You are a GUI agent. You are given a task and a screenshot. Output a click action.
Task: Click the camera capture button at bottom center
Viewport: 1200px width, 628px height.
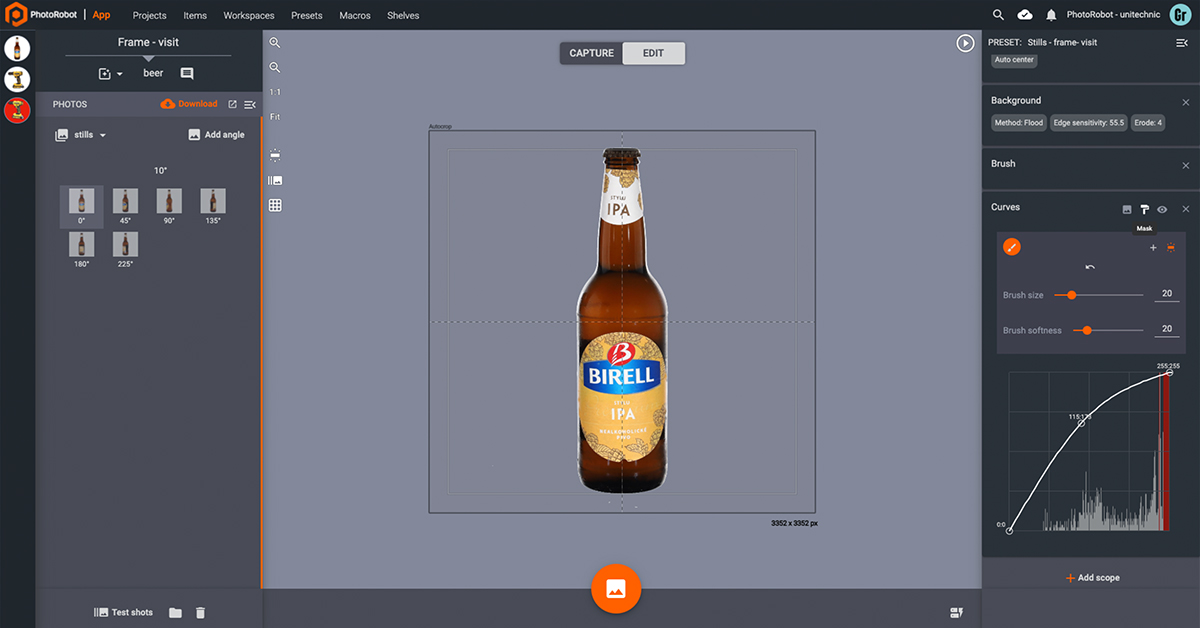pos(616,589)
